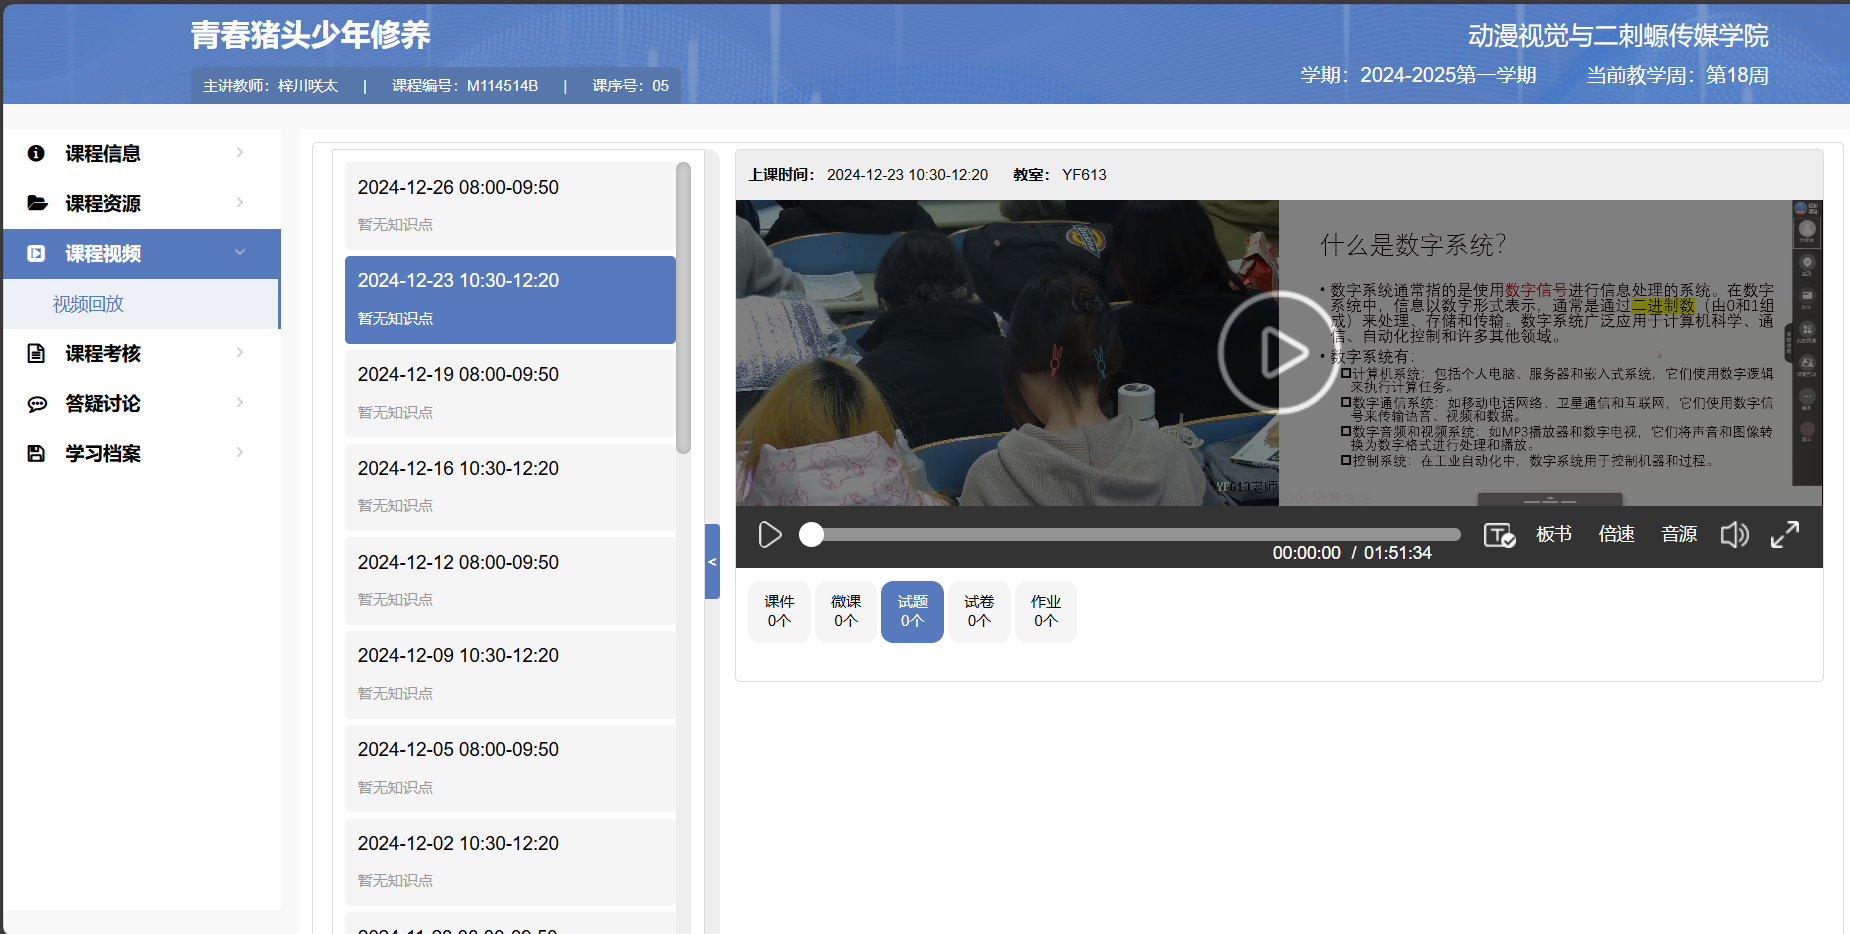Click the 课序号 05 text
This screenshot has height=934, width=1850.
pos(630,86)
